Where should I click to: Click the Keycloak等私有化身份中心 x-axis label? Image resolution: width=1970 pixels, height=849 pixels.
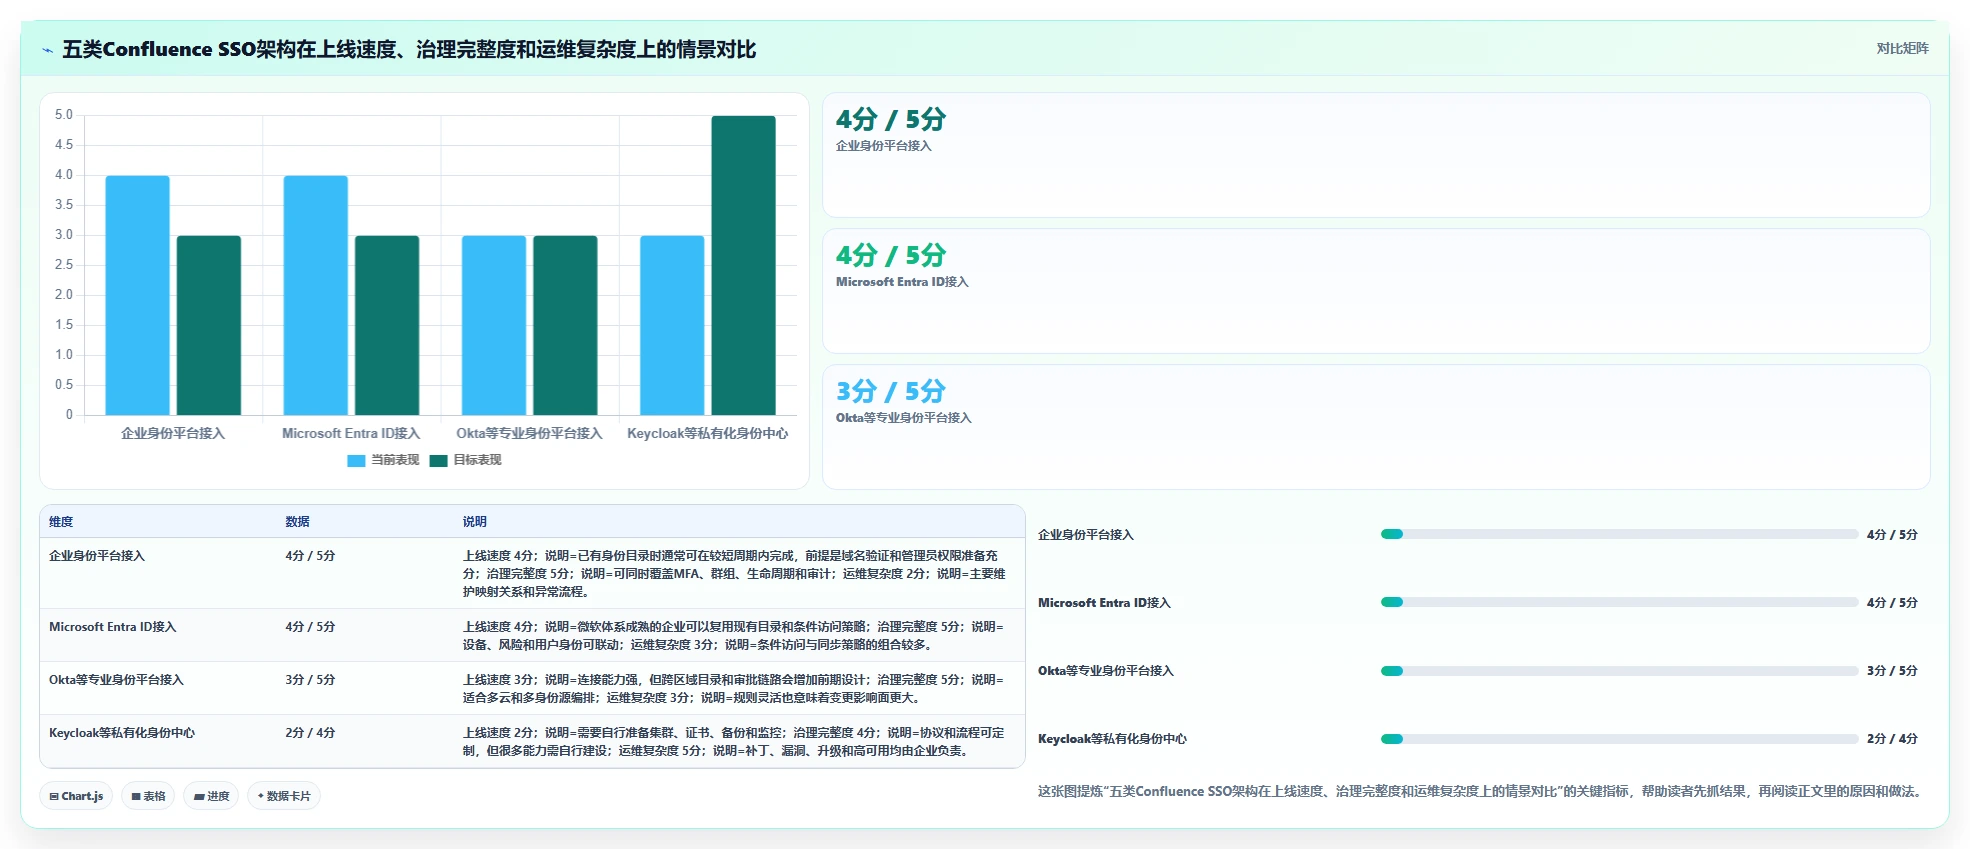pyautogui.click(x=708, y=434)
